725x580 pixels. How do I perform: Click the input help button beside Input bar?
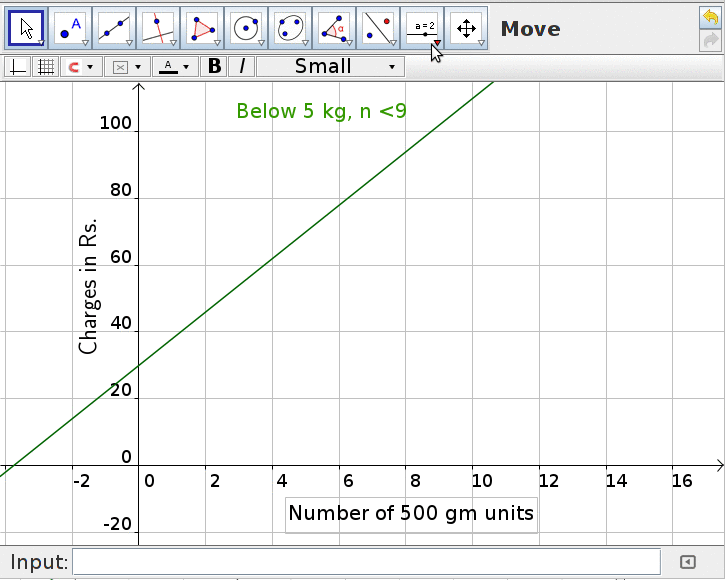tap(687, 562)
